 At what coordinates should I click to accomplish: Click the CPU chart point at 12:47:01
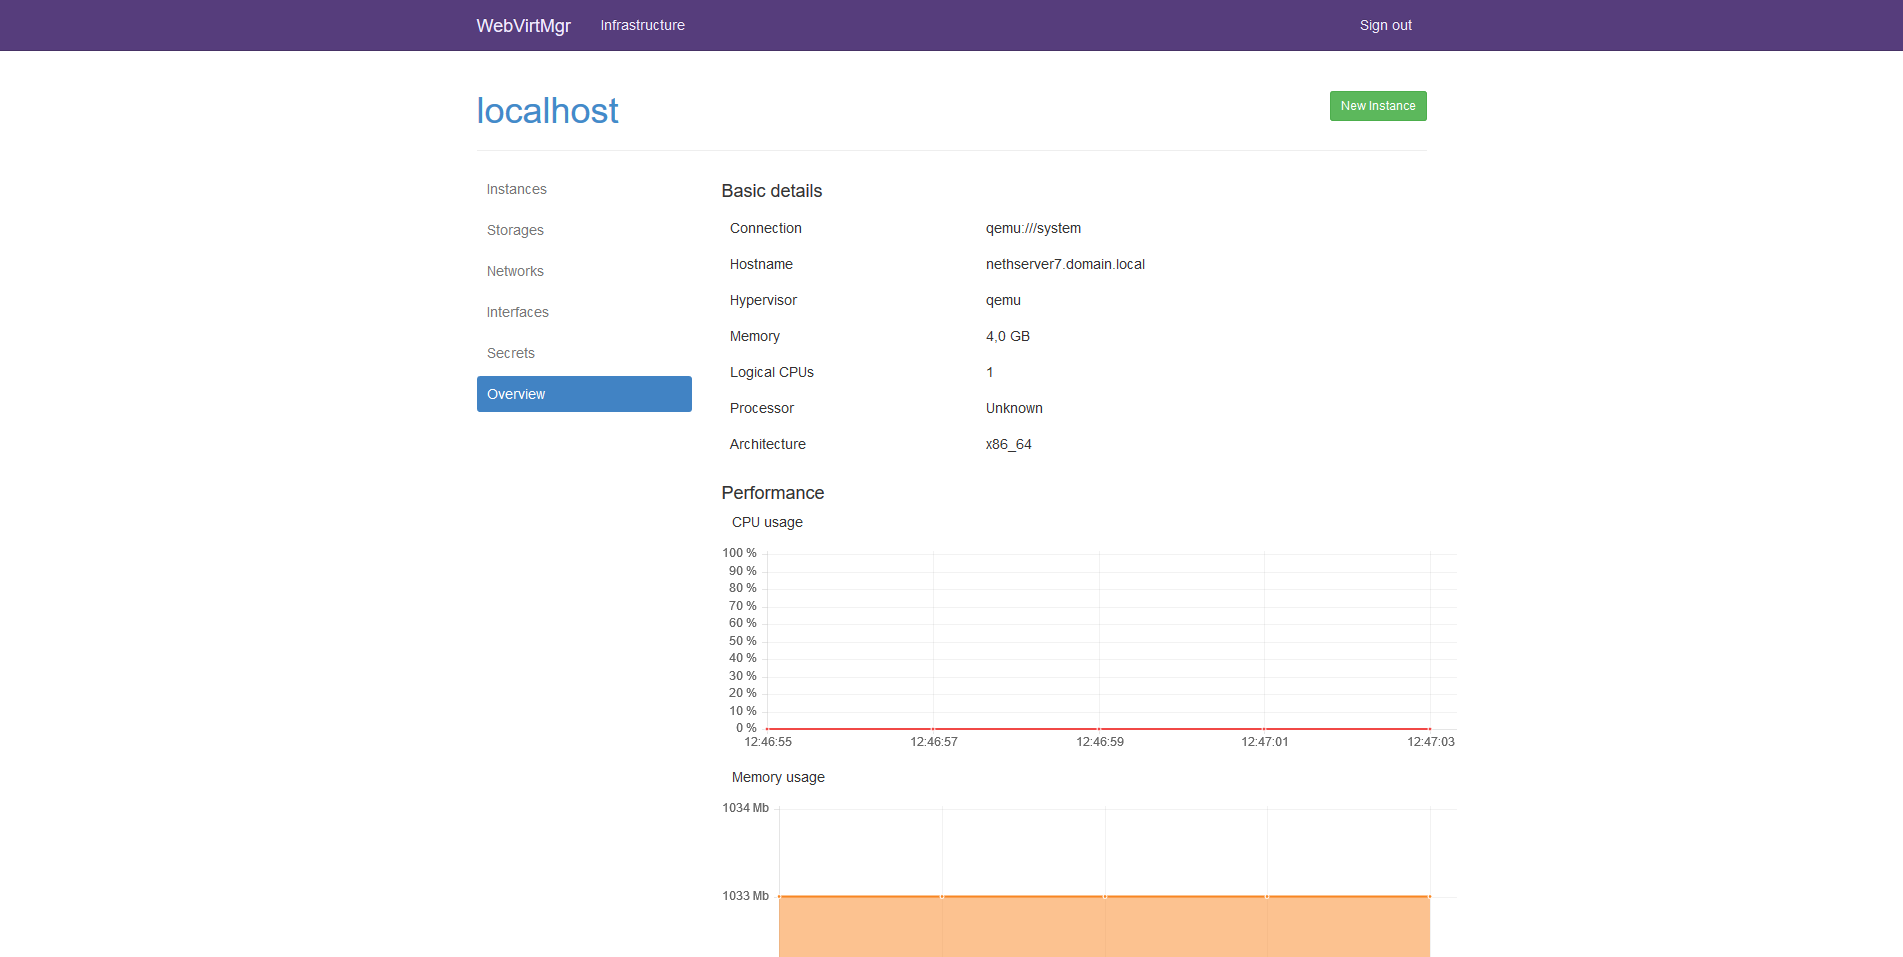[1265, 729]
